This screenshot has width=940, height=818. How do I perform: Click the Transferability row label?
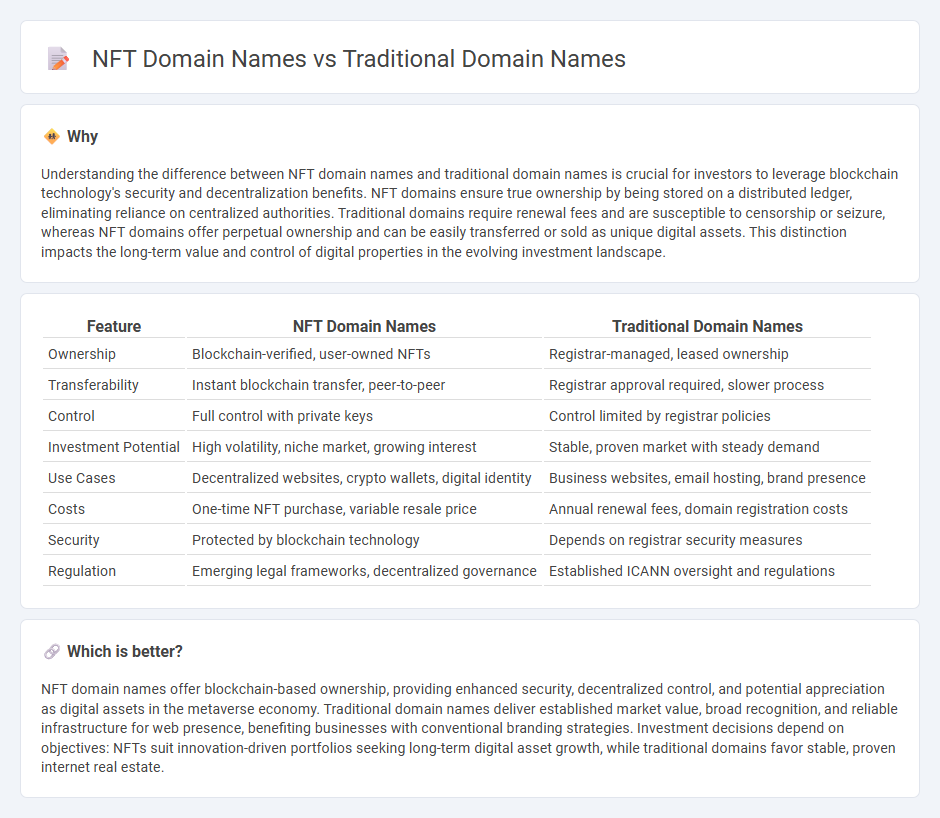point(93,385)
